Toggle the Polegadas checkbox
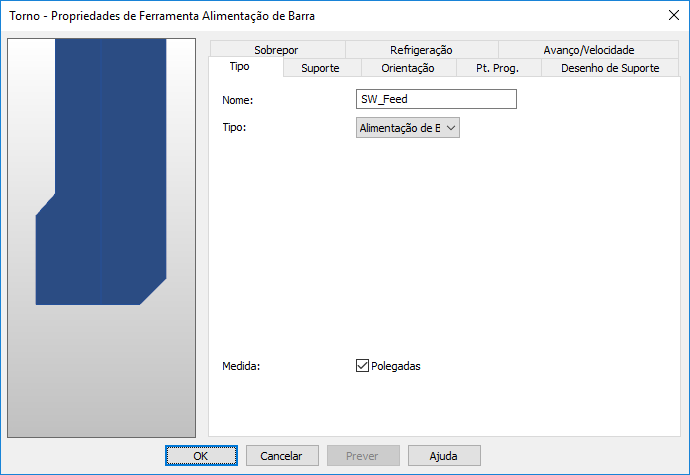690x475 pixels. point(362,365)
